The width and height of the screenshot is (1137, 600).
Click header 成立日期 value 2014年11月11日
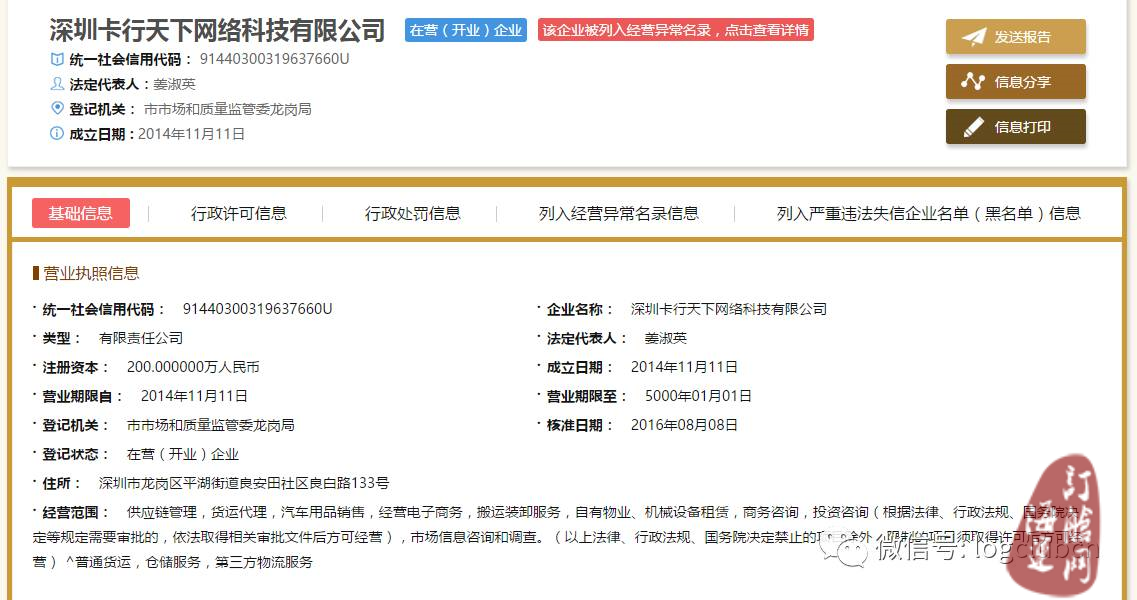(x=191, y=133)
